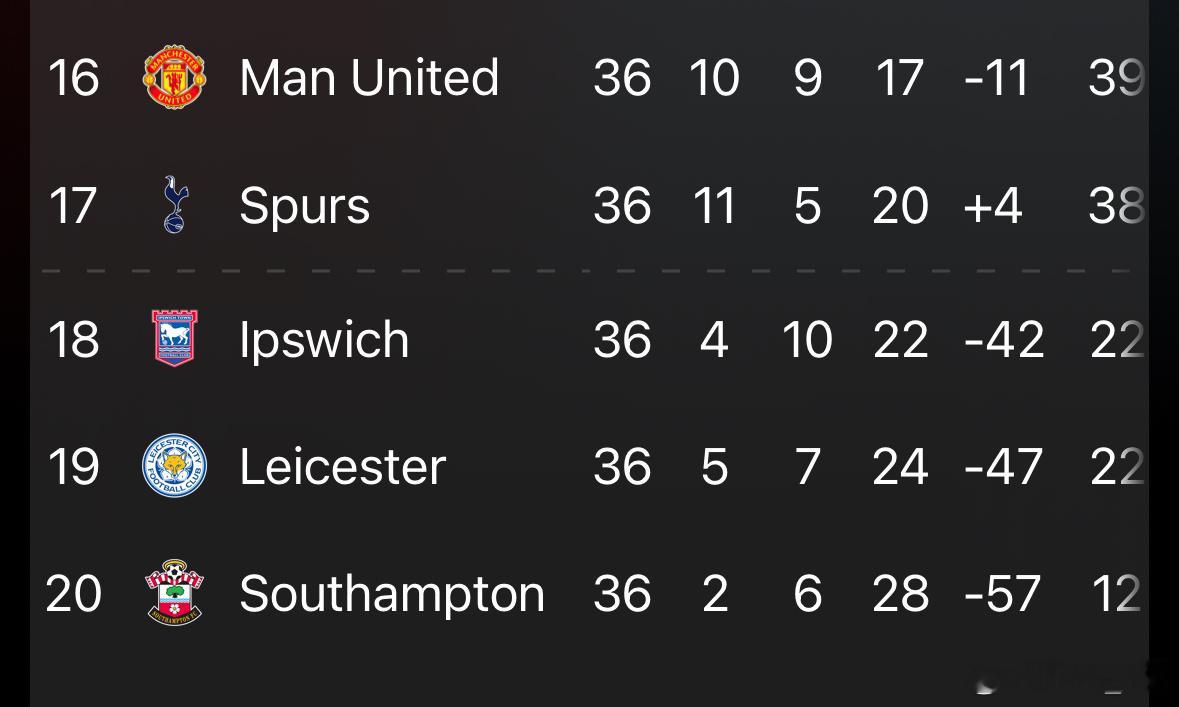Viewport: 1179px width, 707px height.
Task: Tap the Ipswich Town crest
Action: [x=174, y=338]
